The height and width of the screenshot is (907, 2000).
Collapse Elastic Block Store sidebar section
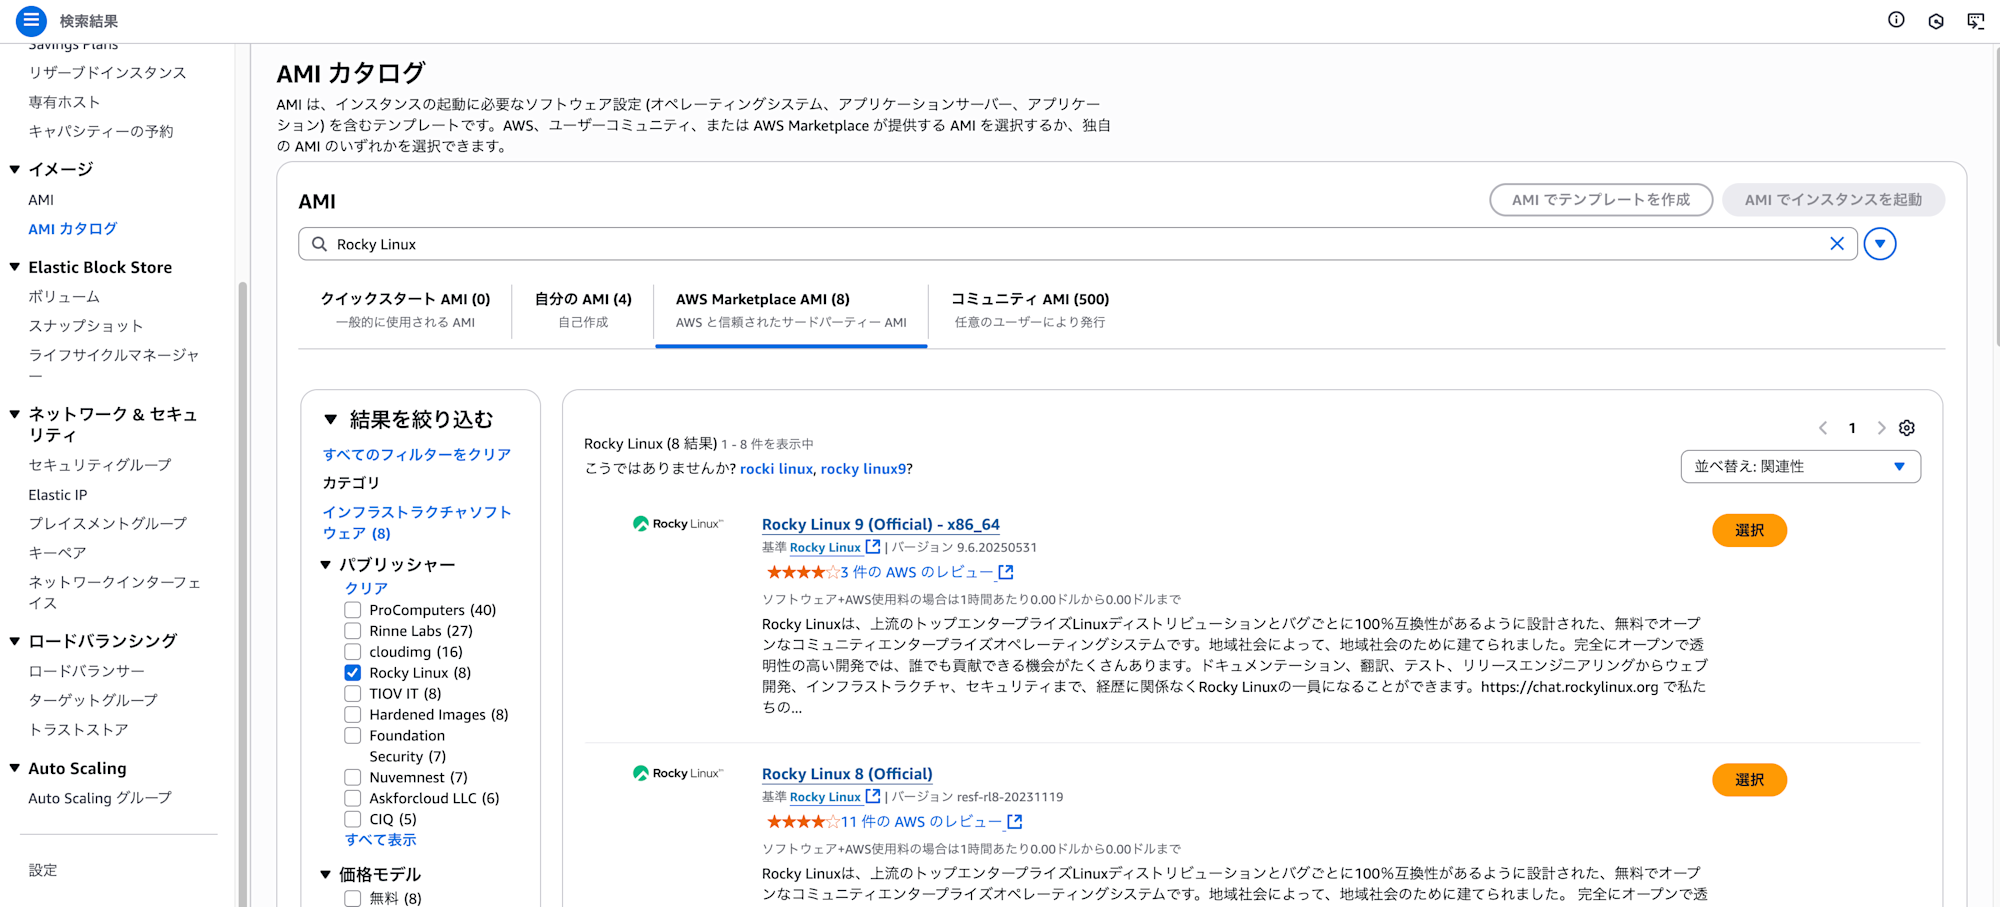pyautogui.click(x=15, y=267)
